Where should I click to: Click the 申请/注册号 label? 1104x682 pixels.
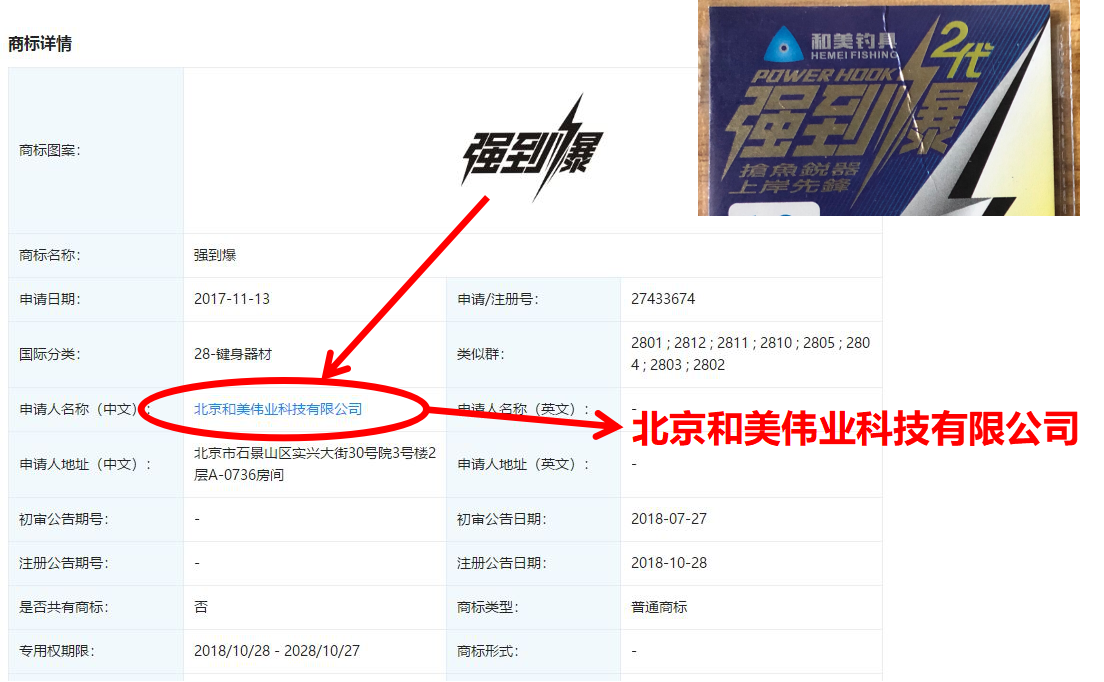[498, 299]
